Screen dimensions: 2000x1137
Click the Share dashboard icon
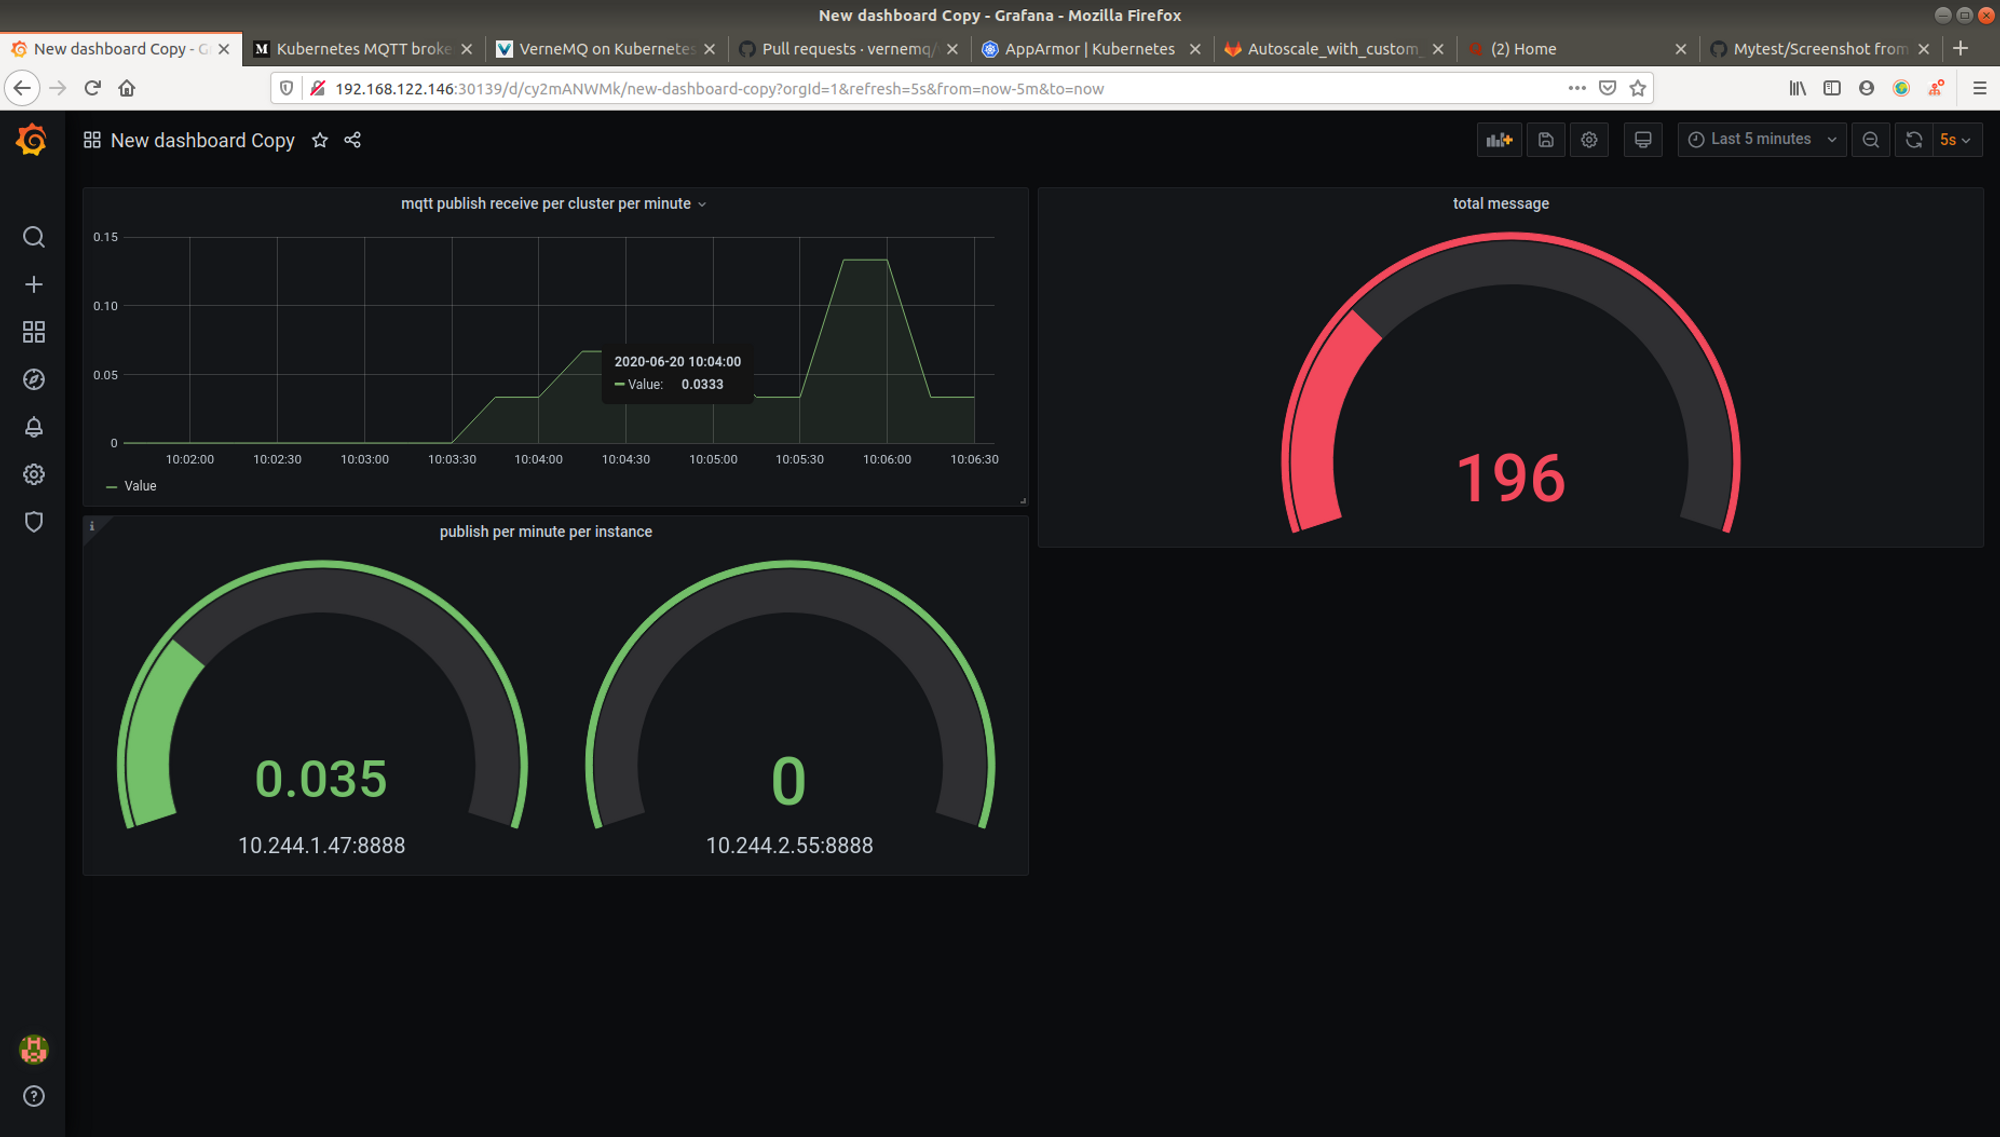[352, 140]
